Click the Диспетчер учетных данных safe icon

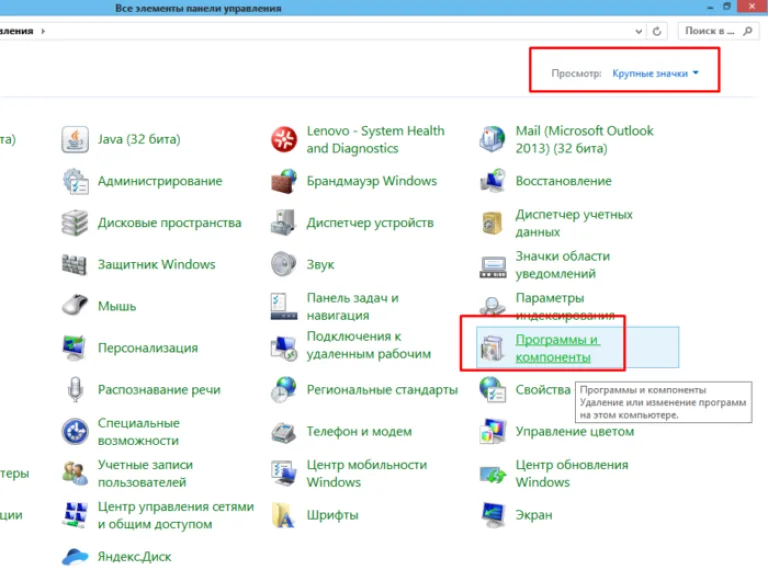492,223
